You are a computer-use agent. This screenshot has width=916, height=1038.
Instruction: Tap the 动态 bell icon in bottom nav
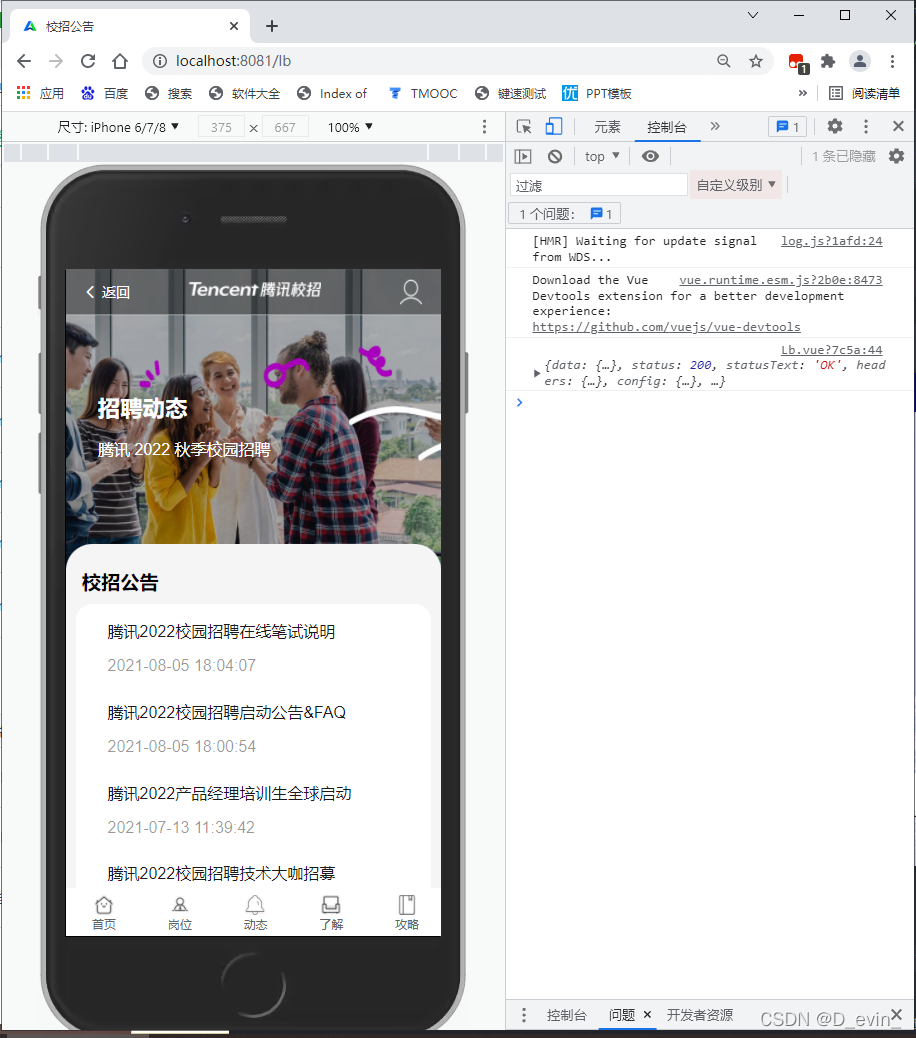(x=255, y=913)
